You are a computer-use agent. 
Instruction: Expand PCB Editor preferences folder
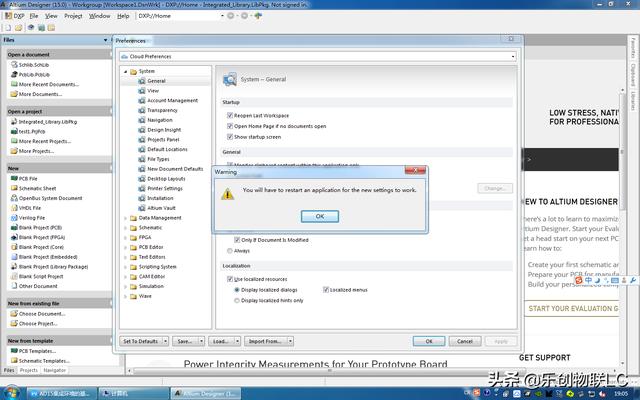126,247
